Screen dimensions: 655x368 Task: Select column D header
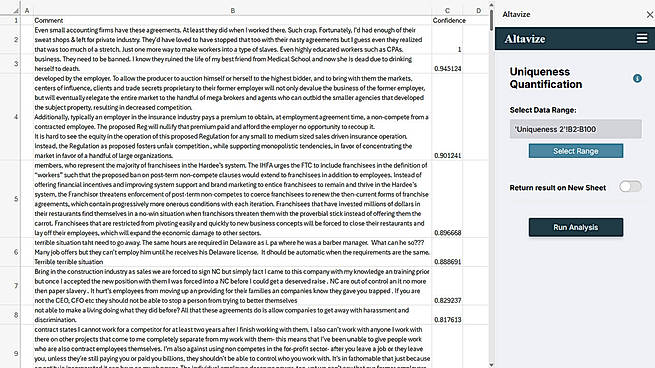pyautogui.click(x=479, y=10)
